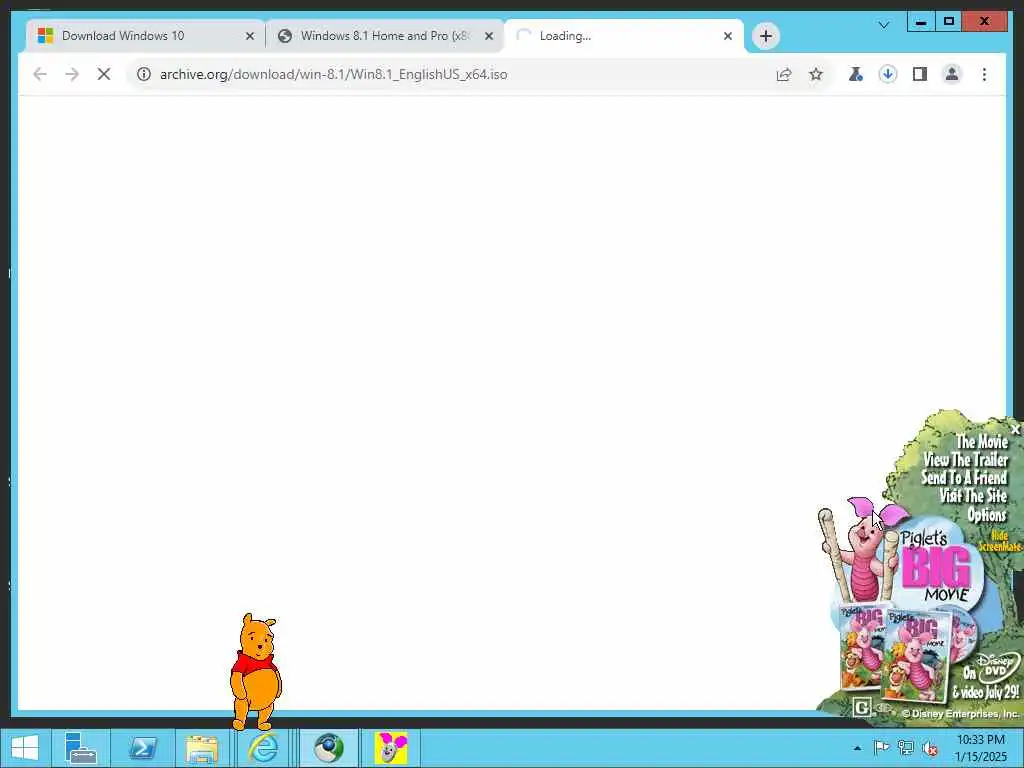Viewport: 1024px width, 768px height.
Task: Choose Send To A Friend option
Action: [x=964, y=477]
